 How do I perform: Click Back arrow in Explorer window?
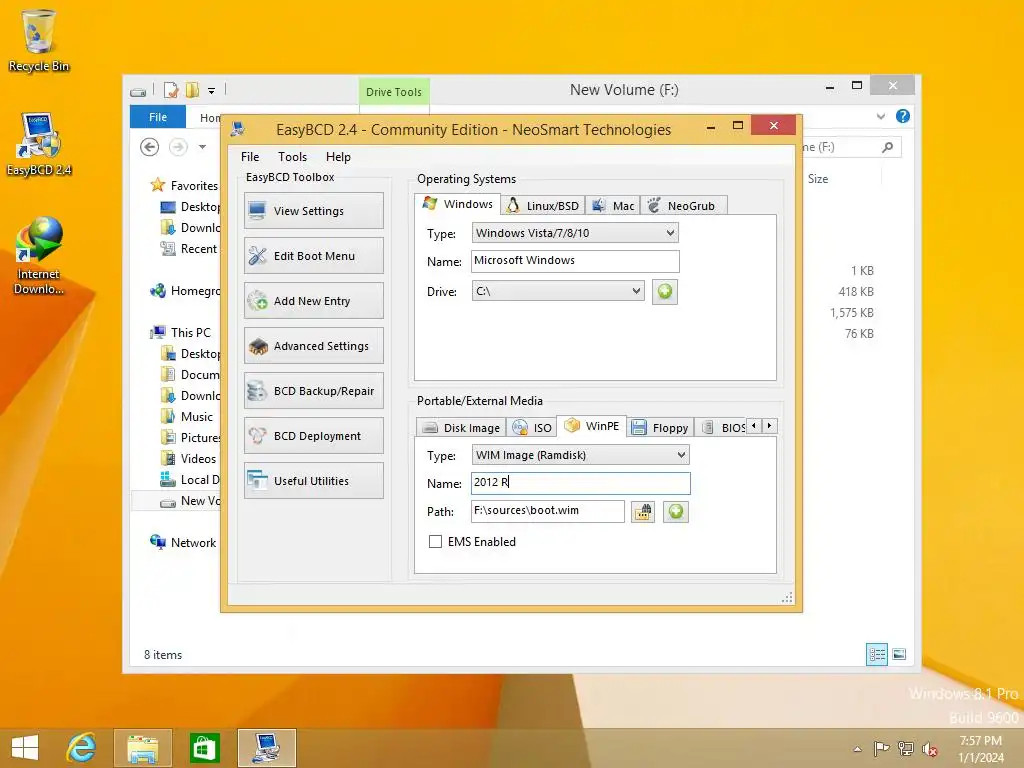click(150, 147)
